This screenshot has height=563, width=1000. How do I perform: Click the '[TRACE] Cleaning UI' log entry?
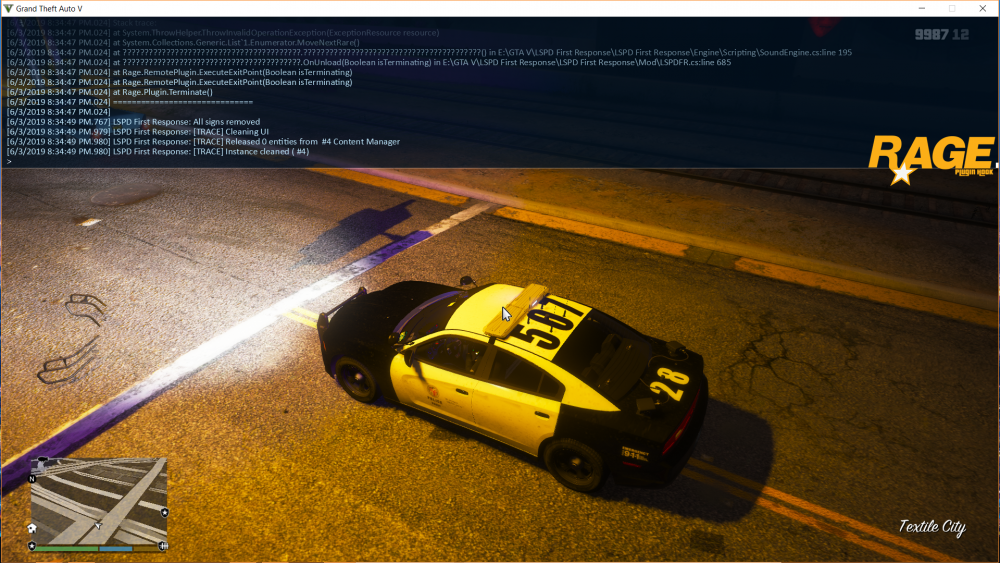[x=138, y=132]
